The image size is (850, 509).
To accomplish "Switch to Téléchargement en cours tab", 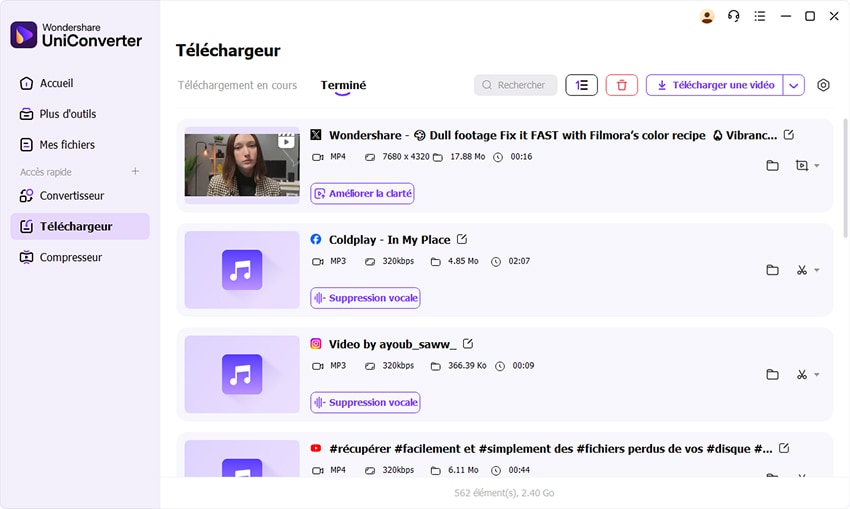I will [x=237, y=85].
